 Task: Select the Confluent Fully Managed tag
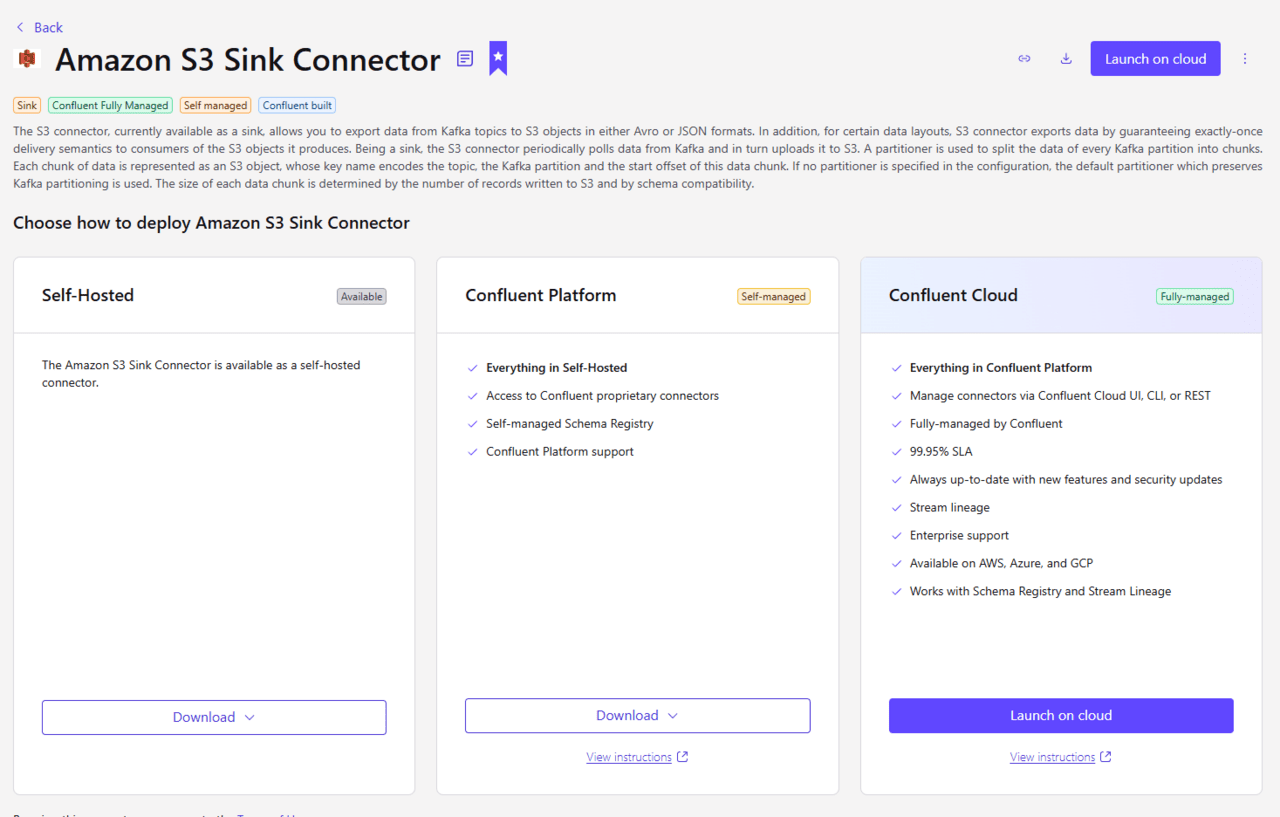110,105
